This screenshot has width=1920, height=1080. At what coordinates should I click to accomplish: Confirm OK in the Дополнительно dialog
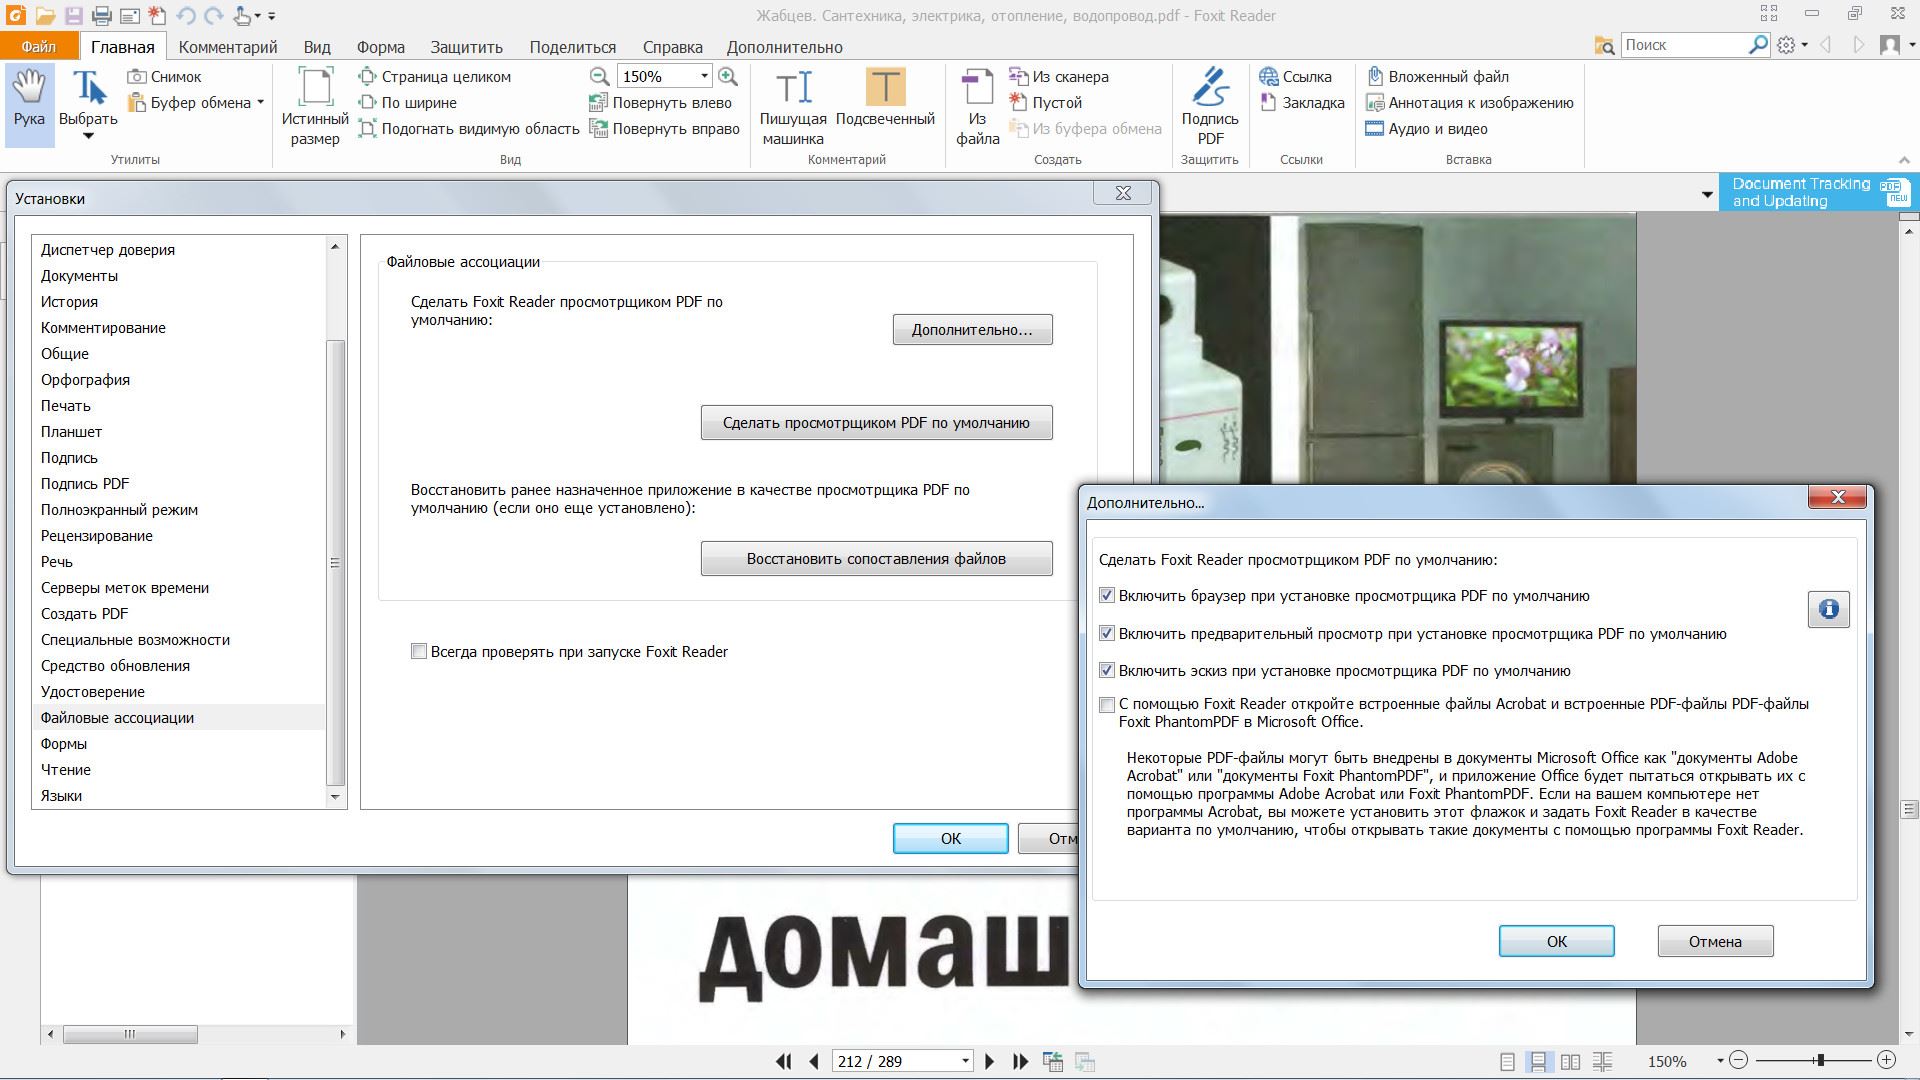tap(1556, 941)
